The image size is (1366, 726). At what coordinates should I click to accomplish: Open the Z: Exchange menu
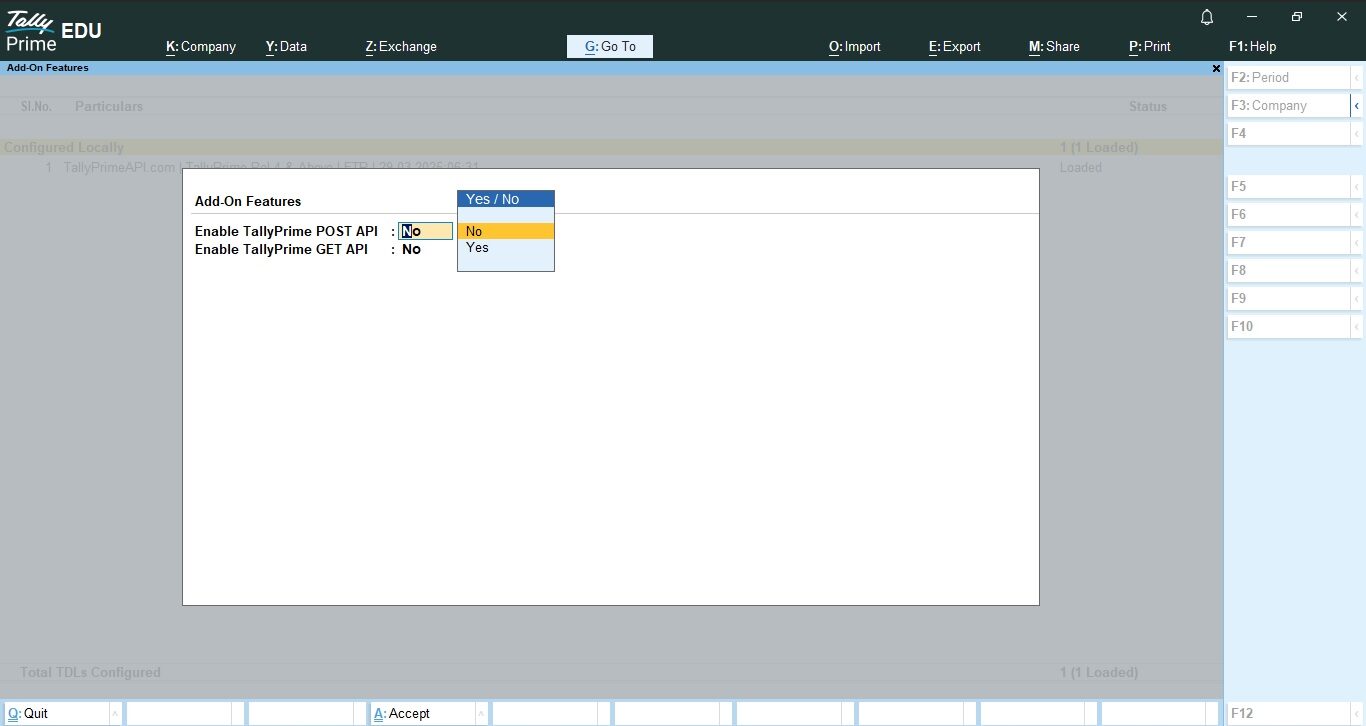click(x=401, y=46)
